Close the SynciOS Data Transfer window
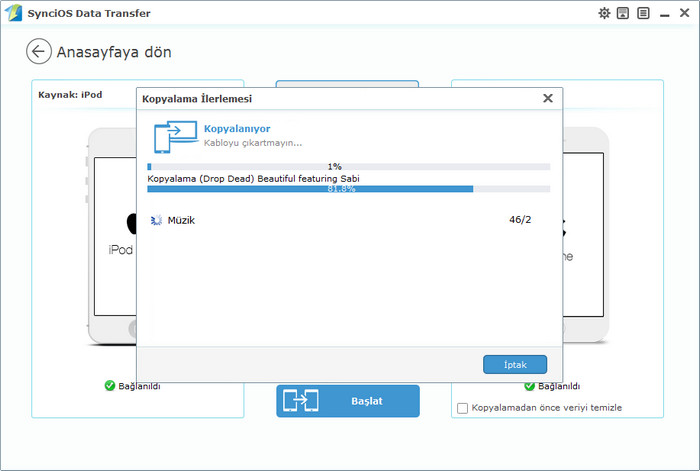 (x=684, y=13)
